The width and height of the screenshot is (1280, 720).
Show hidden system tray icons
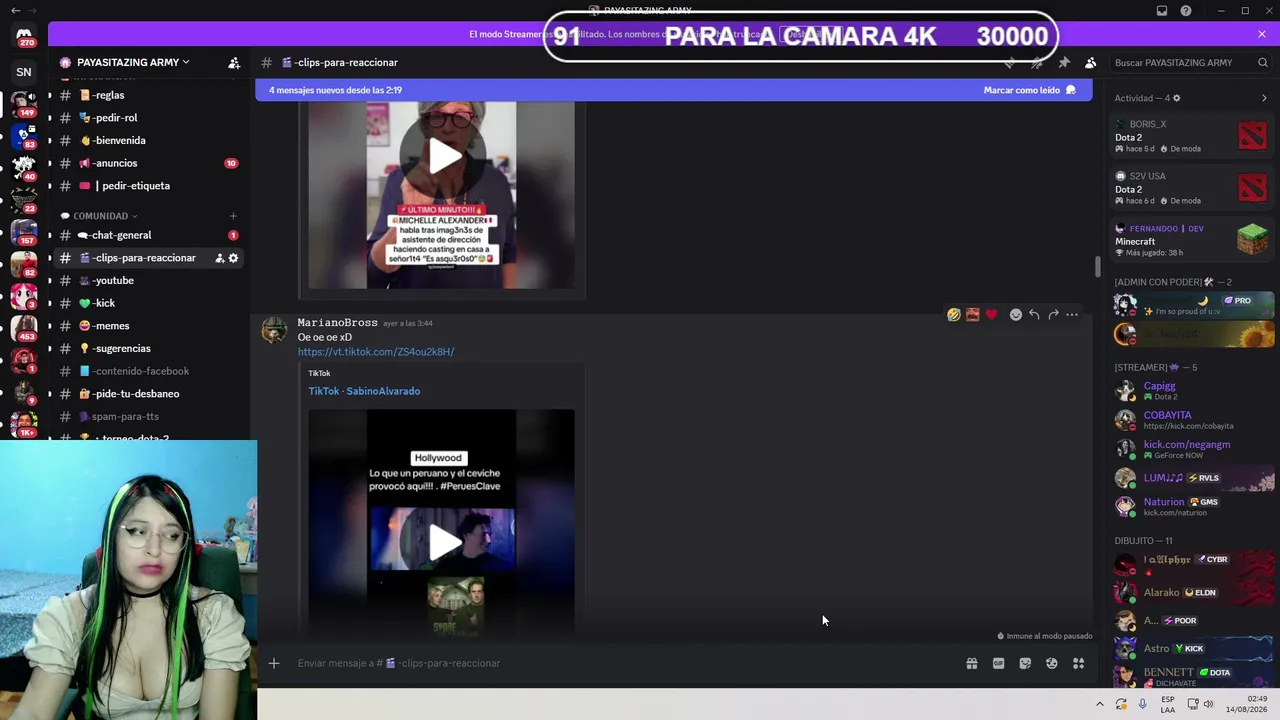[1100, 704]
